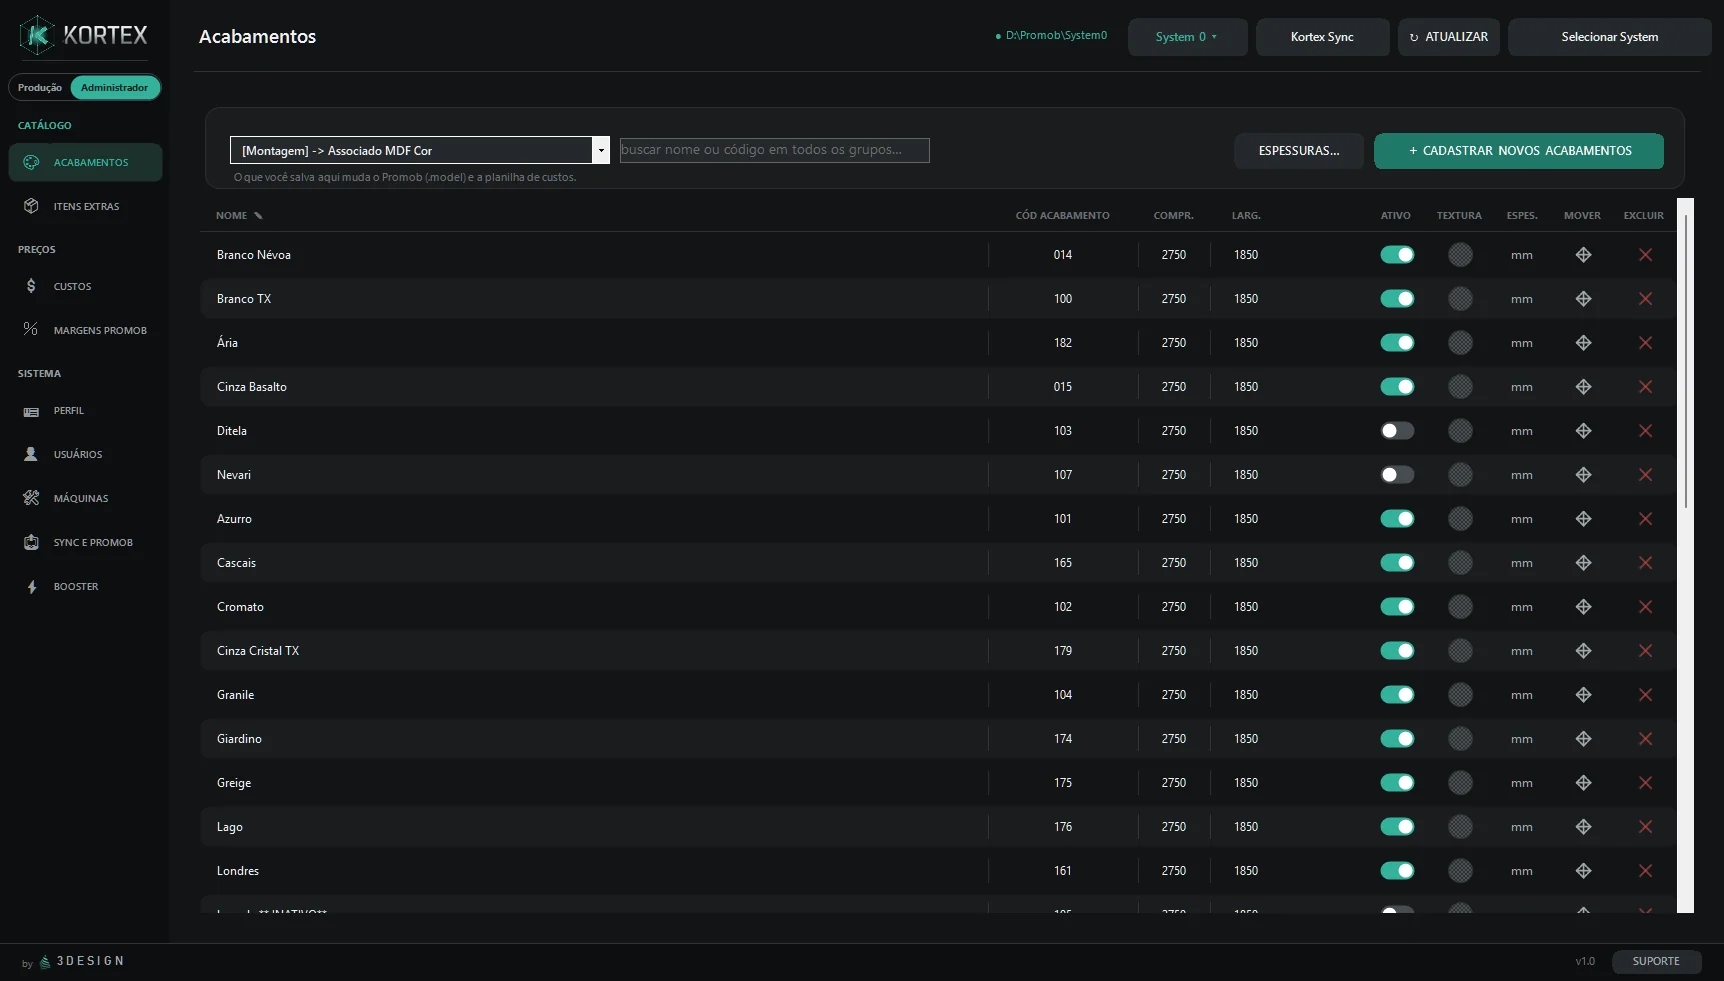Open the Perfil card icon
This screenshot has width=1724, height=981.
(x=31, y=411)
